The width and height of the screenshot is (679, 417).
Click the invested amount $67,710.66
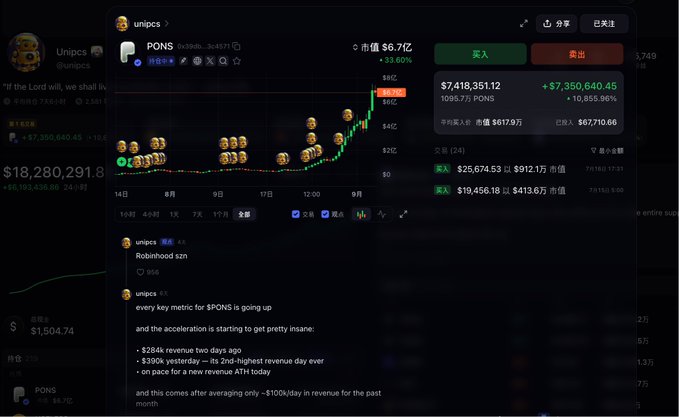click(597, 122)
